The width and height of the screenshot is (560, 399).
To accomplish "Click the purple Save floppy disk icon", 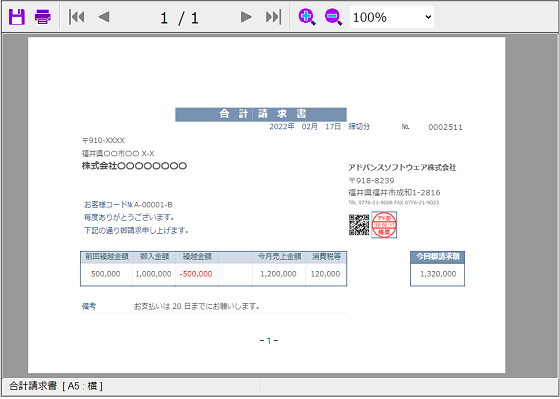I will (x=17, y=17).
